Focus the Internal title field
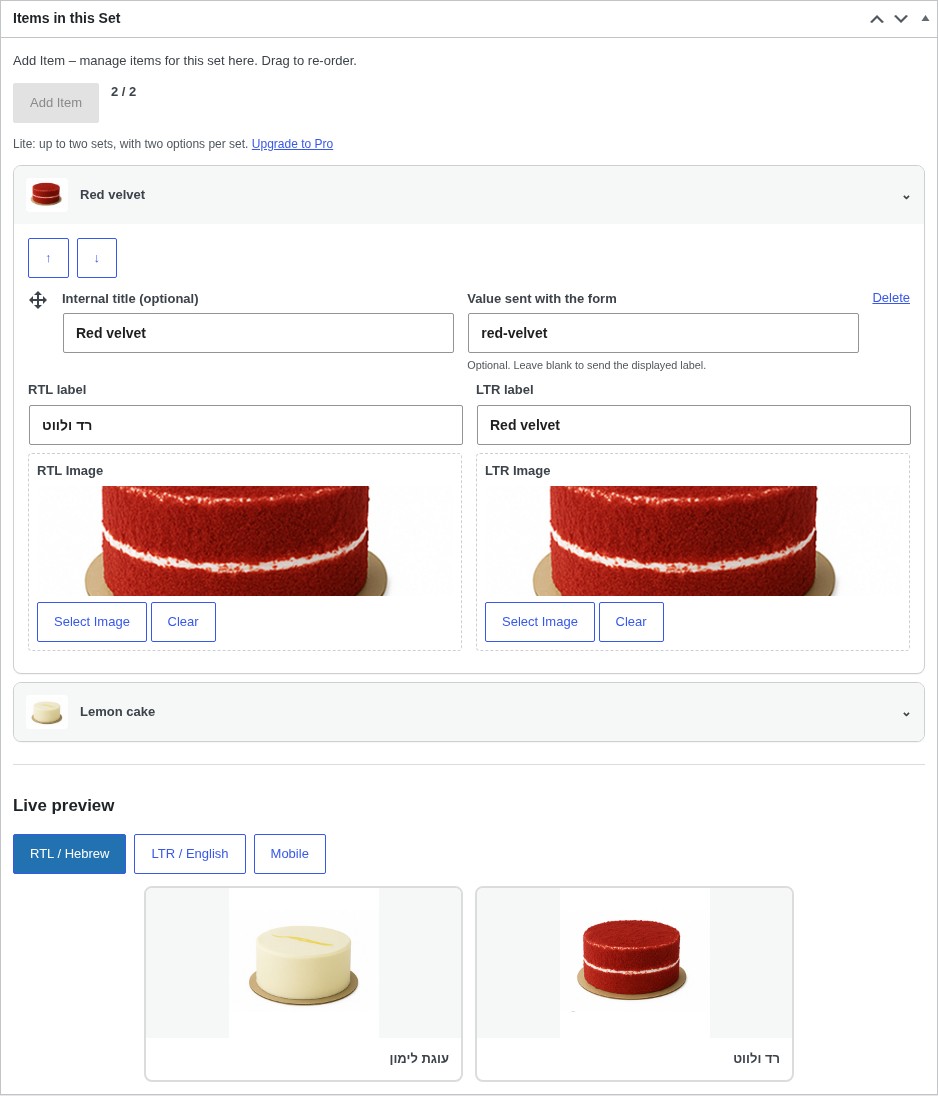The height and width of the screenshot is (1096, 938). (x=259, y=333)
